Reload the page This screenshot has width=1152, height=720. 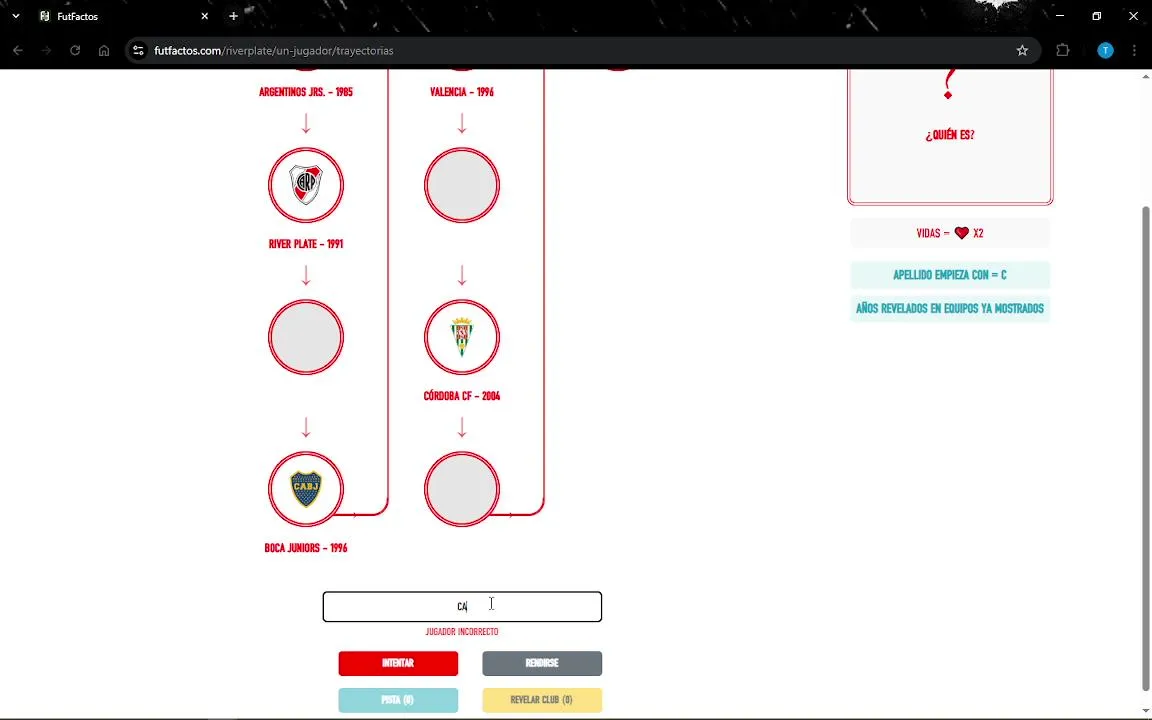pyautogui.click(x=75, y=51)
